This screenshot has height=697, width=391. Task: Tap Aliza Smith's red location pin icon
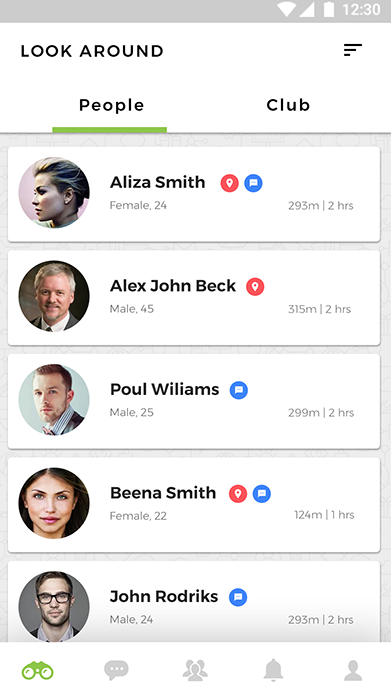[x=230, y=183]
